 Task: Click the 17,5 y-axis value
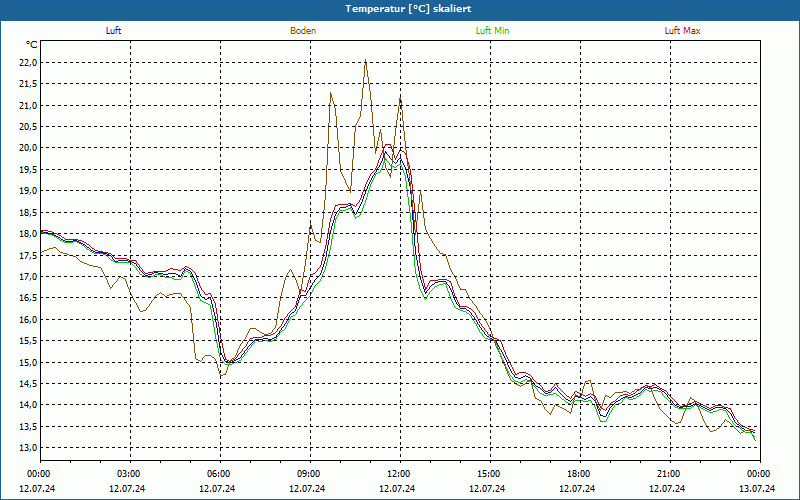[x=29, y=256]
